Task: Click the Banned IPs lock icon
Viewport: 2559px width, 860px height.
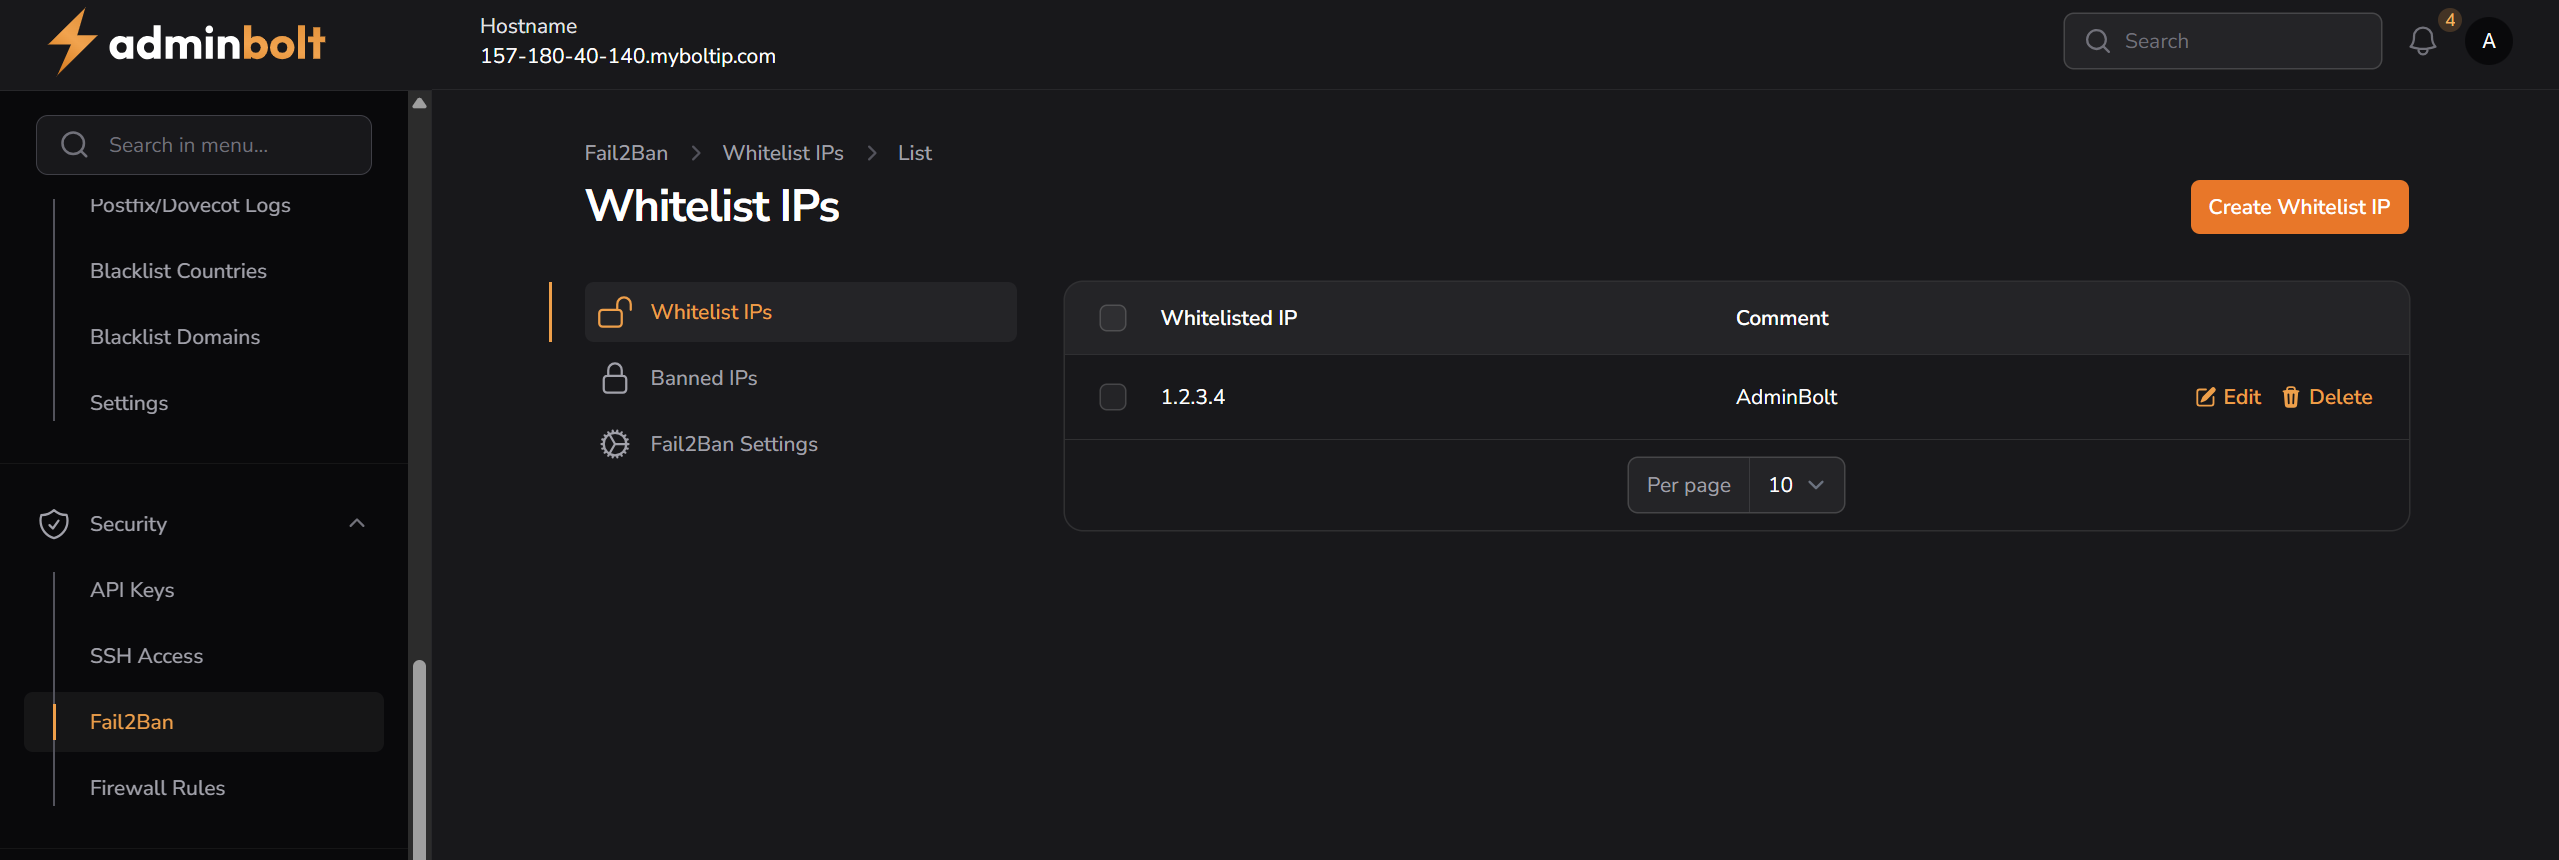Action: (615, 377)
